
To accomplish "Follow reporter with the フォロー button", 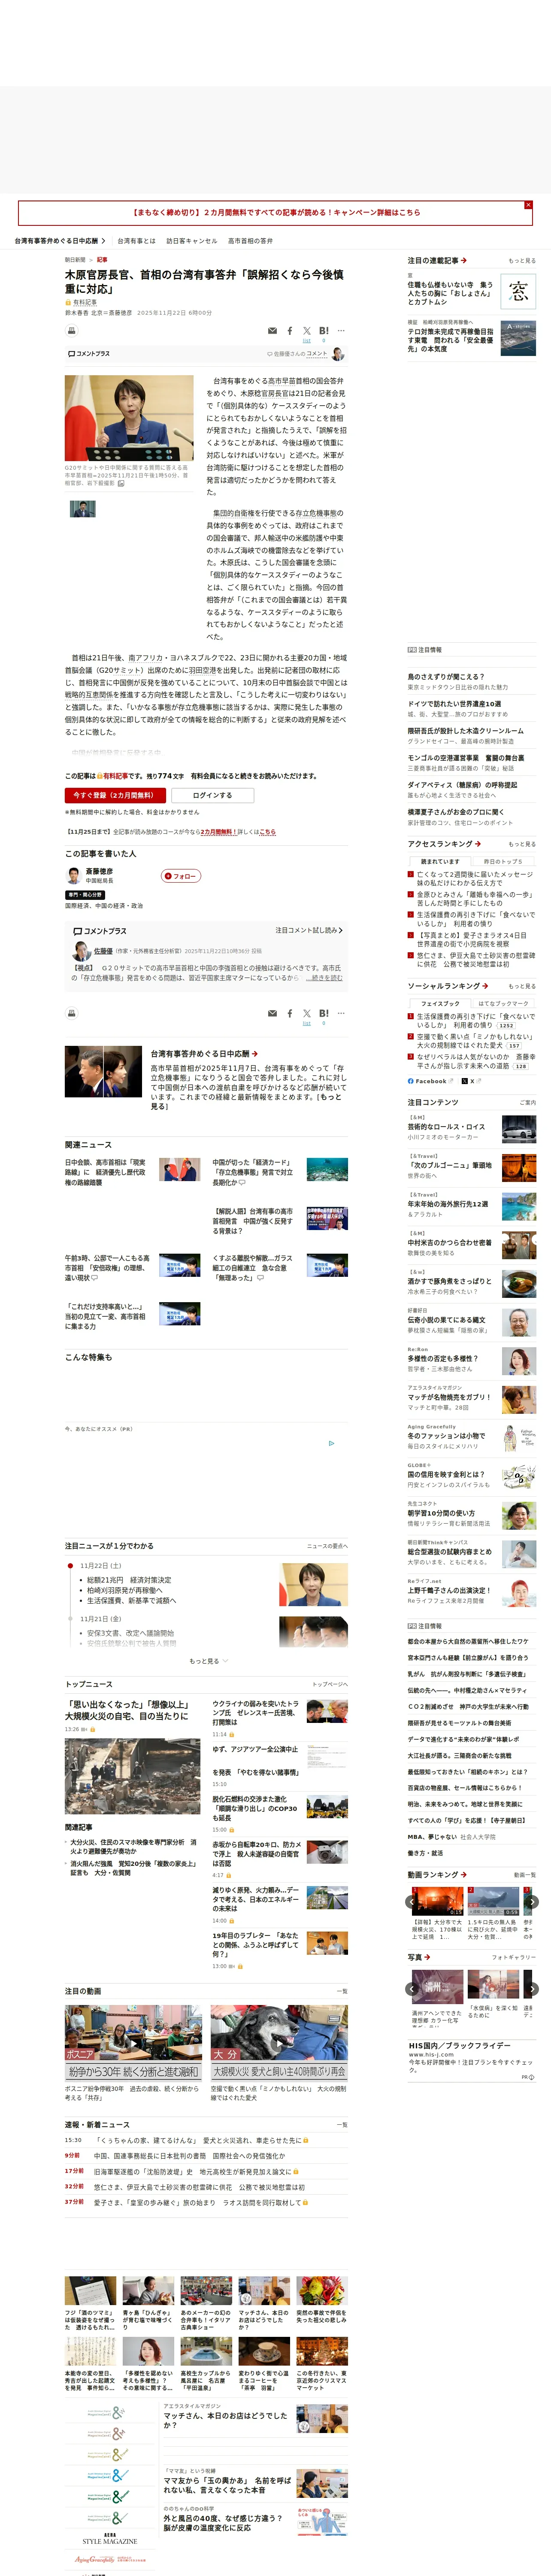I will click(181, 876).
